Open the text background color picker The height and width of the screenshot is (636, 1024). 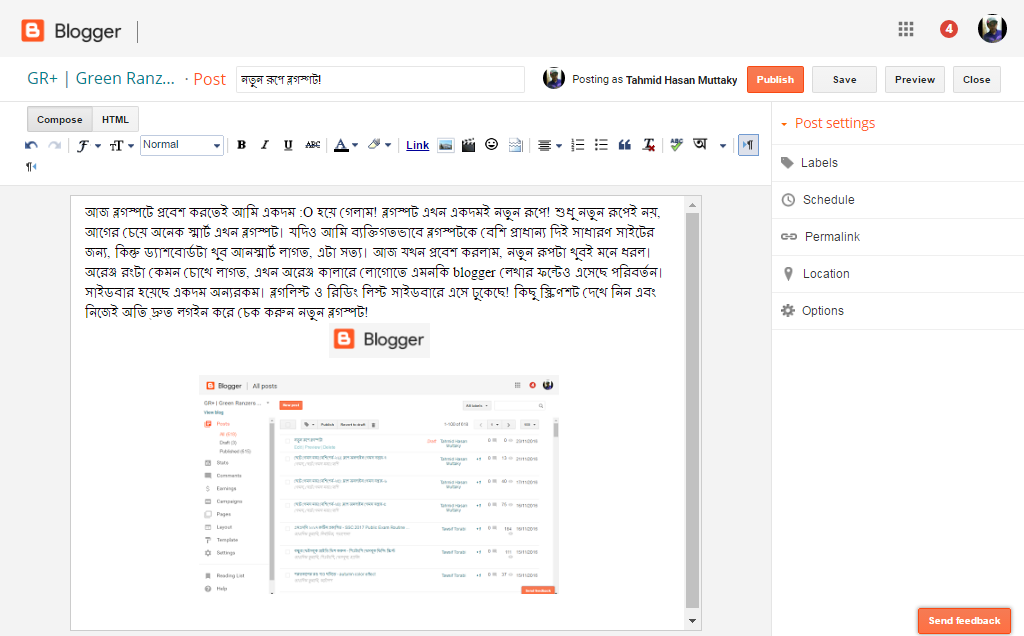(x=379, y=145)
